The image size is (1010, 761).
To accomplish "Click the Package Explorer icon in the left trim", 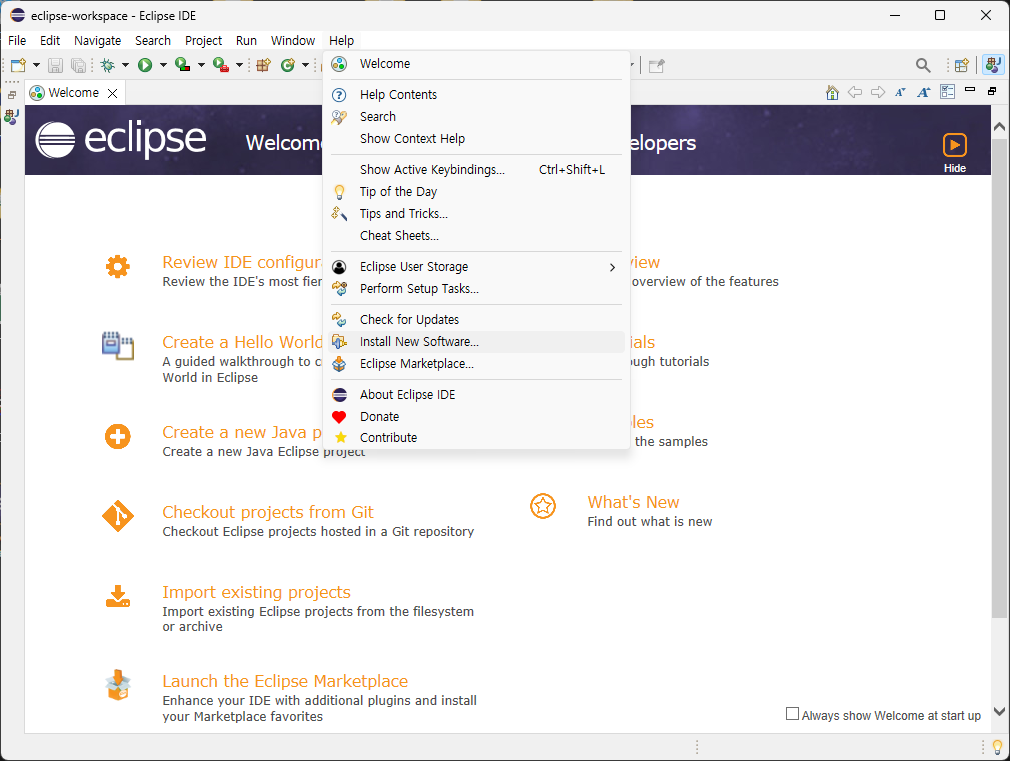I will [12, 117].
